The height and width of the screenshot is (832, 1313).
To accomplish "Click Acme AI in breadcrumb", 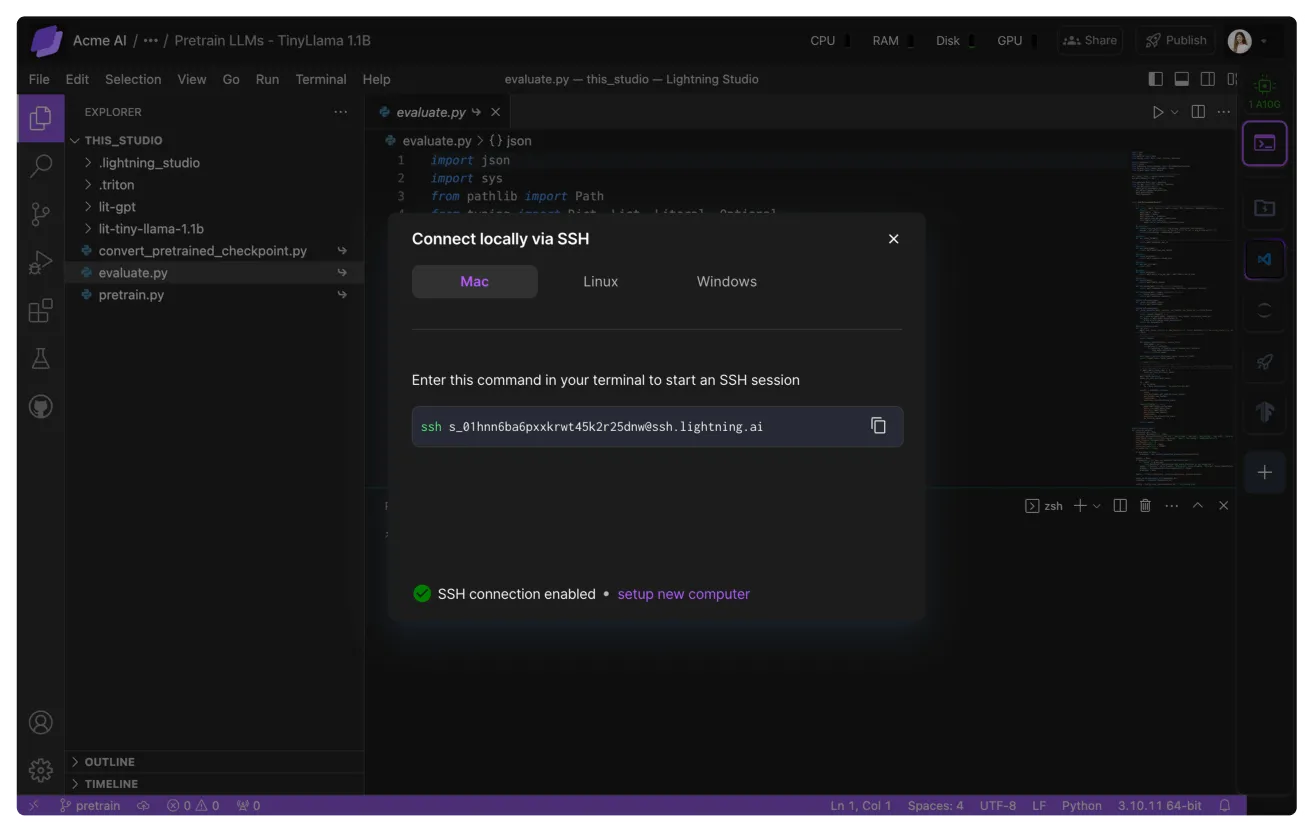I will (100, 41).
